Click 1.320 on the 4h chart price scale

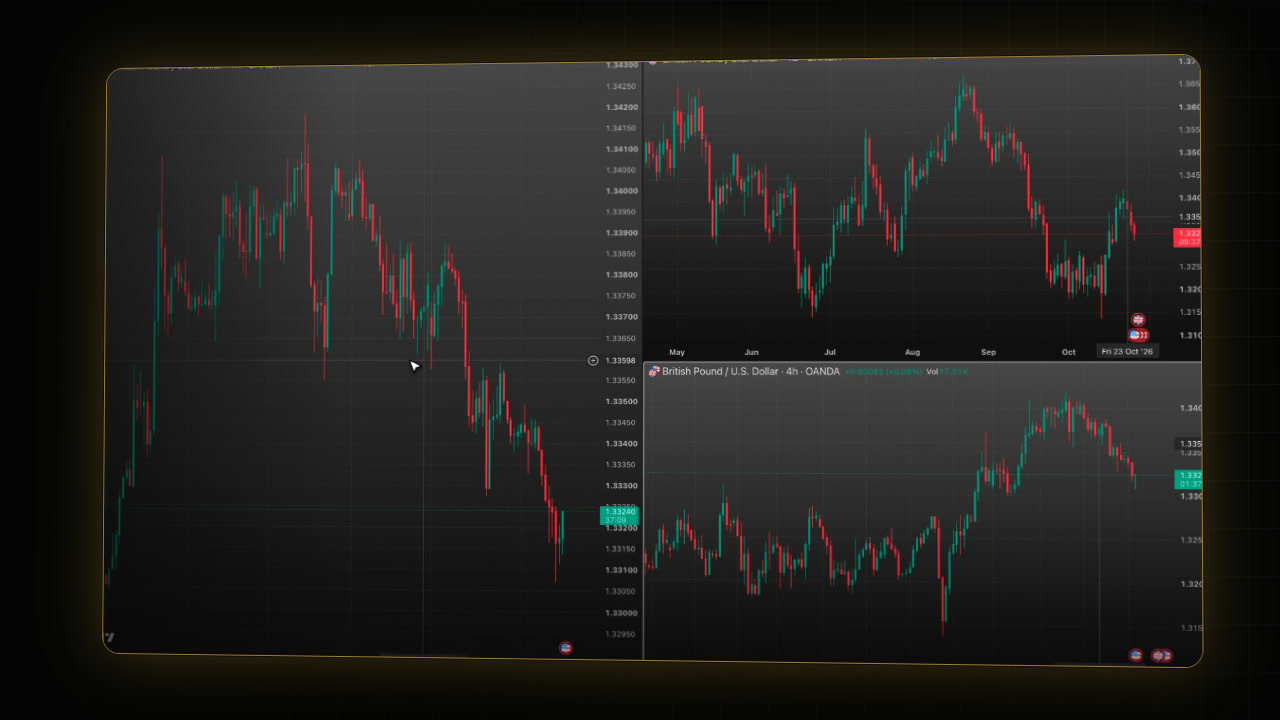[x=1190, y=584]
